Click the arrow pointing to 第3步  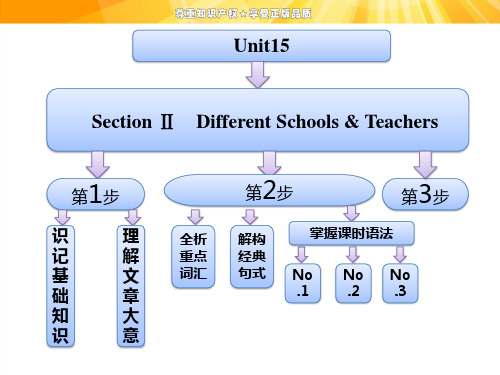tap(425, 165)
